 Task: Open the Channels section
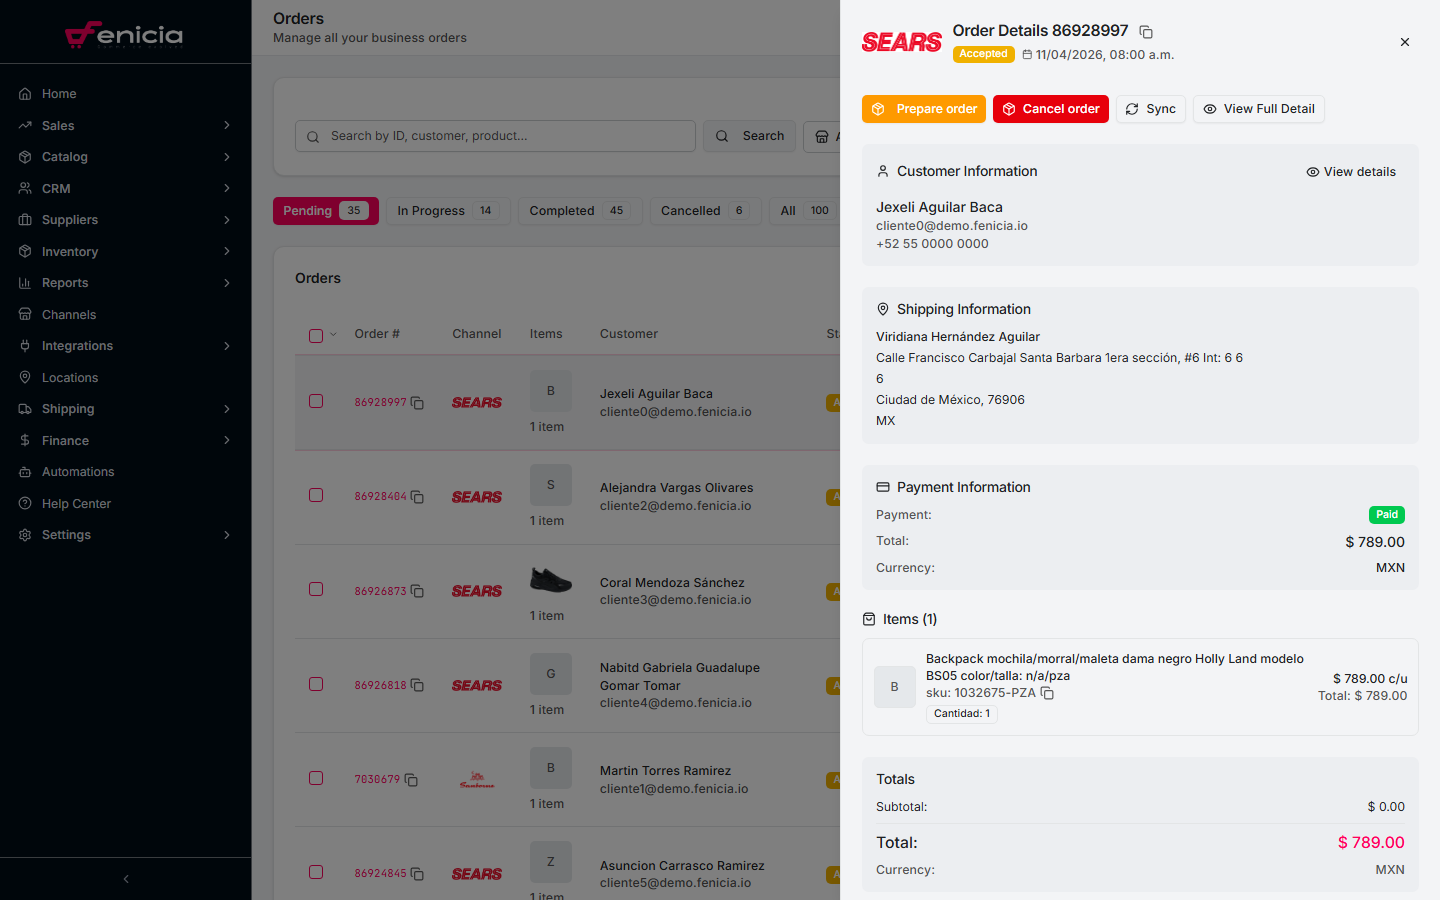coord(67,314)
